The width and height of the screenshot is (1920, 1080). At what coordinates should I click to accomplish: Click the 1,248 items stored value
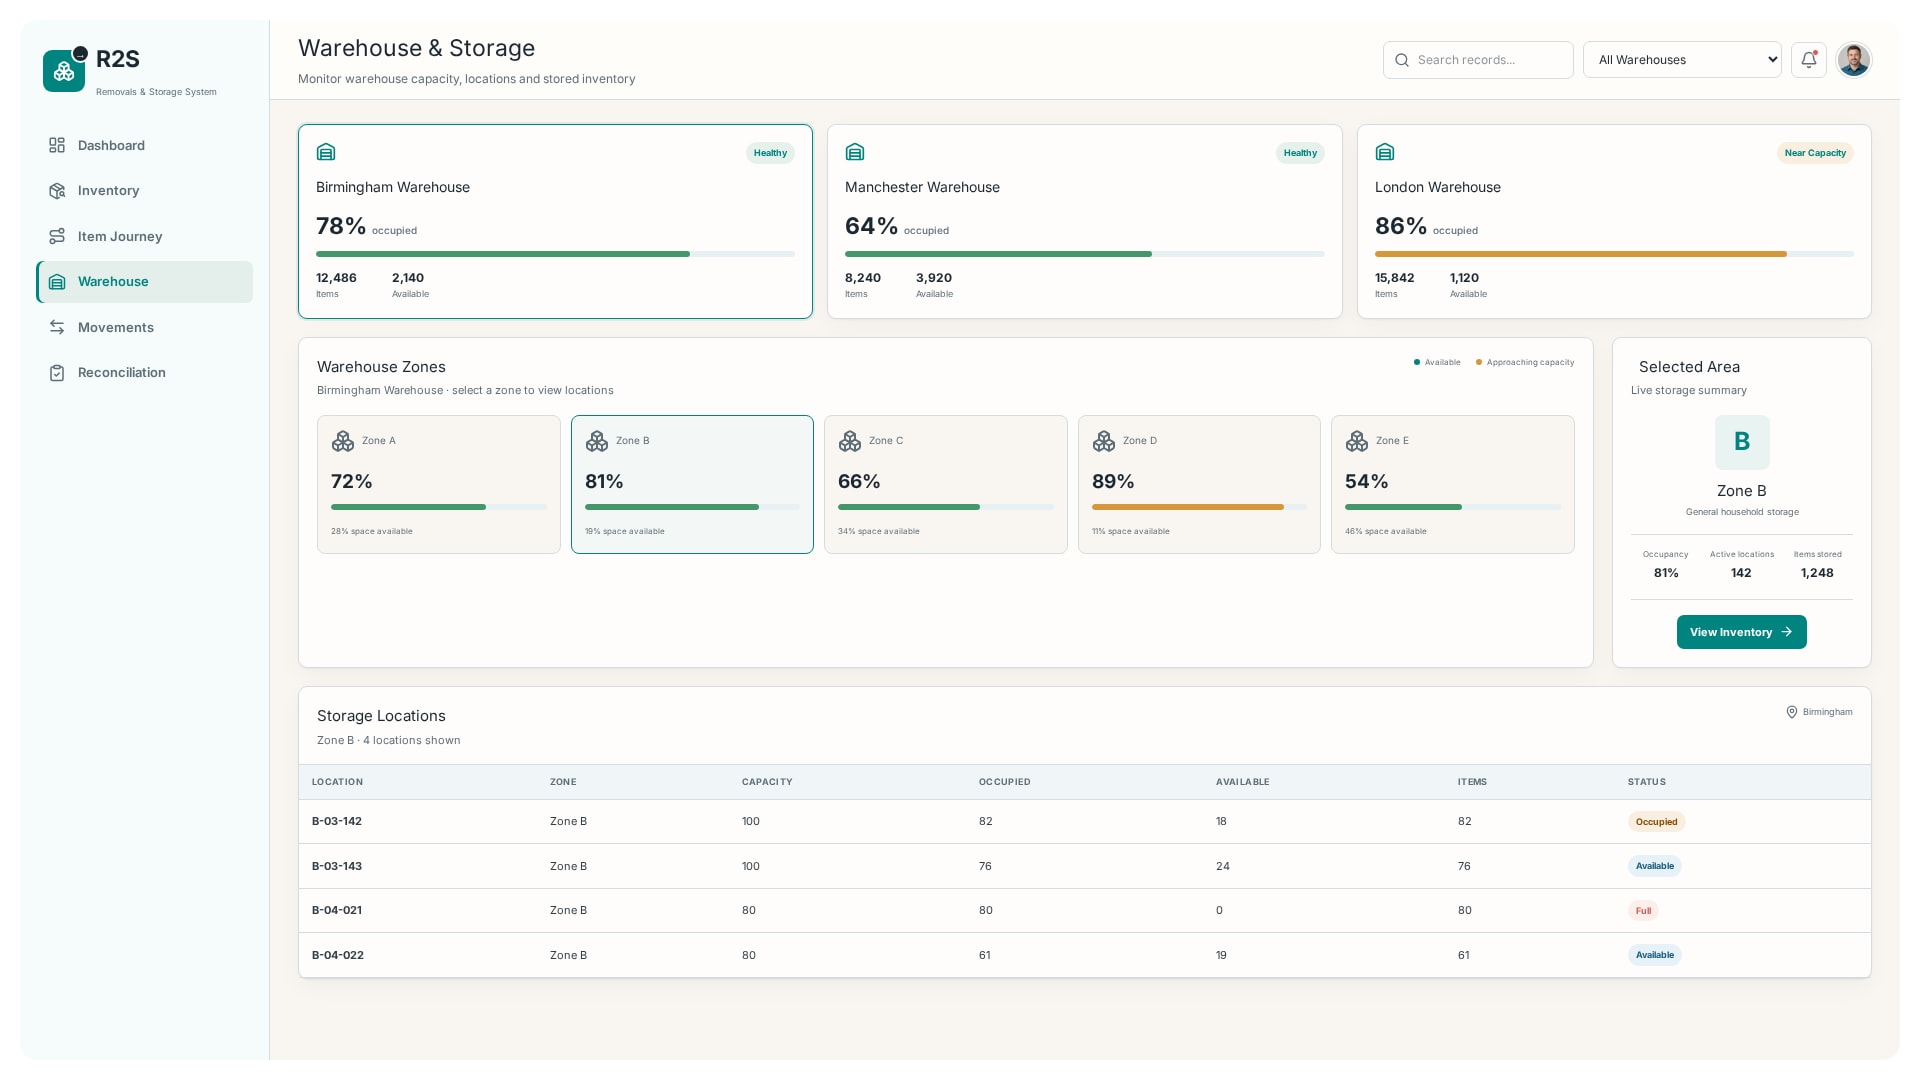coord(1817,573)
